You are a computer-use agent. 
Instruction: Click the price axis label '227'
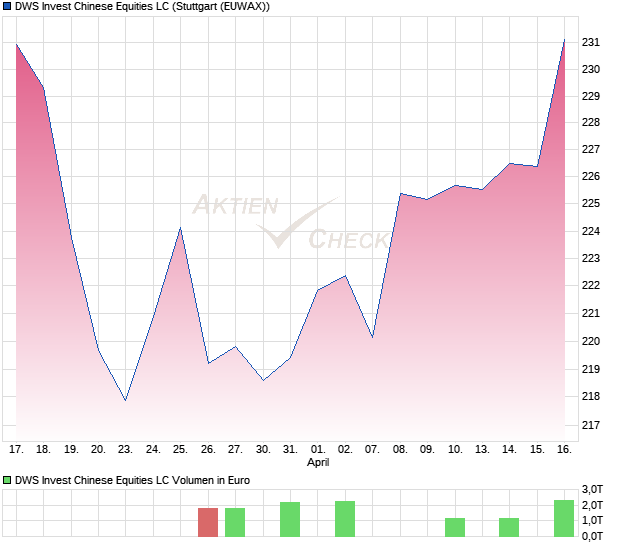591,149
